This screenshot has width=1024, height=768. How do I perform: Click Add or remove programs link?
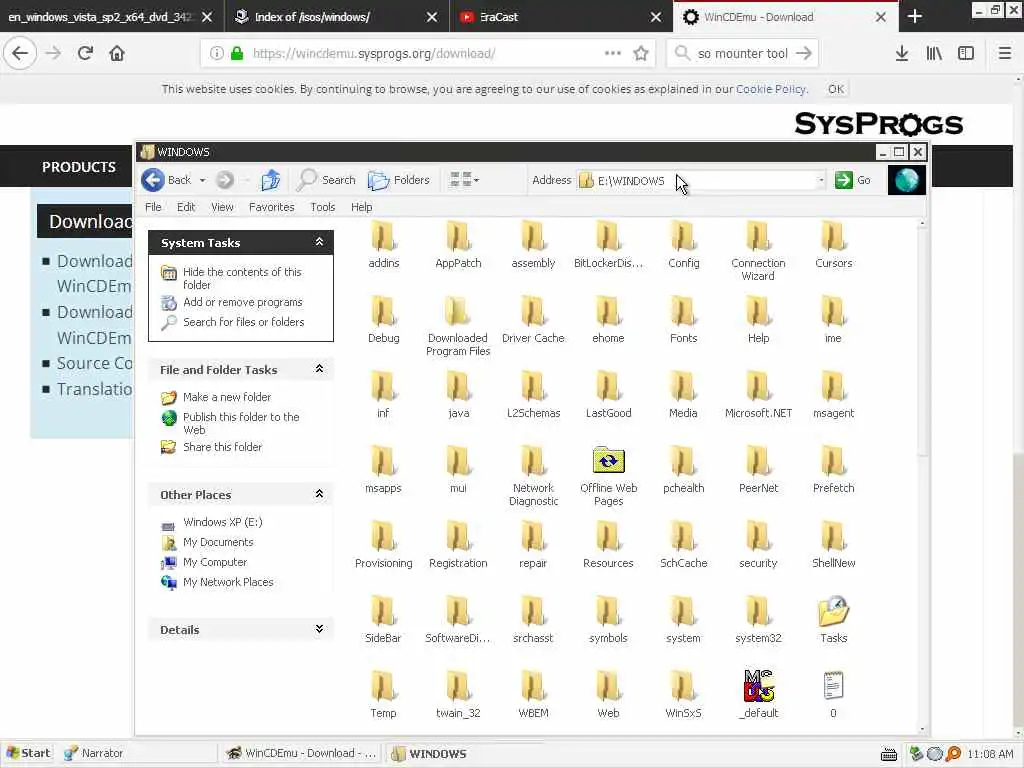click(x=242, y=302)
